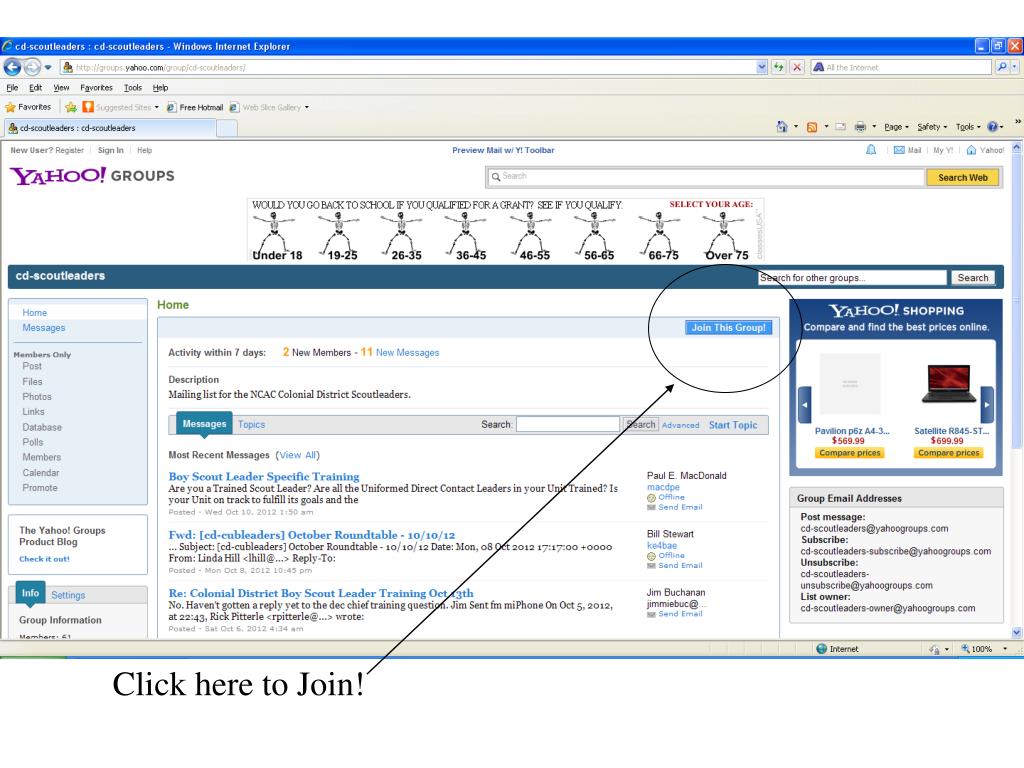1024x768 pixels.
Task: Click the Stop loading X icon
Action: point(797,67)
